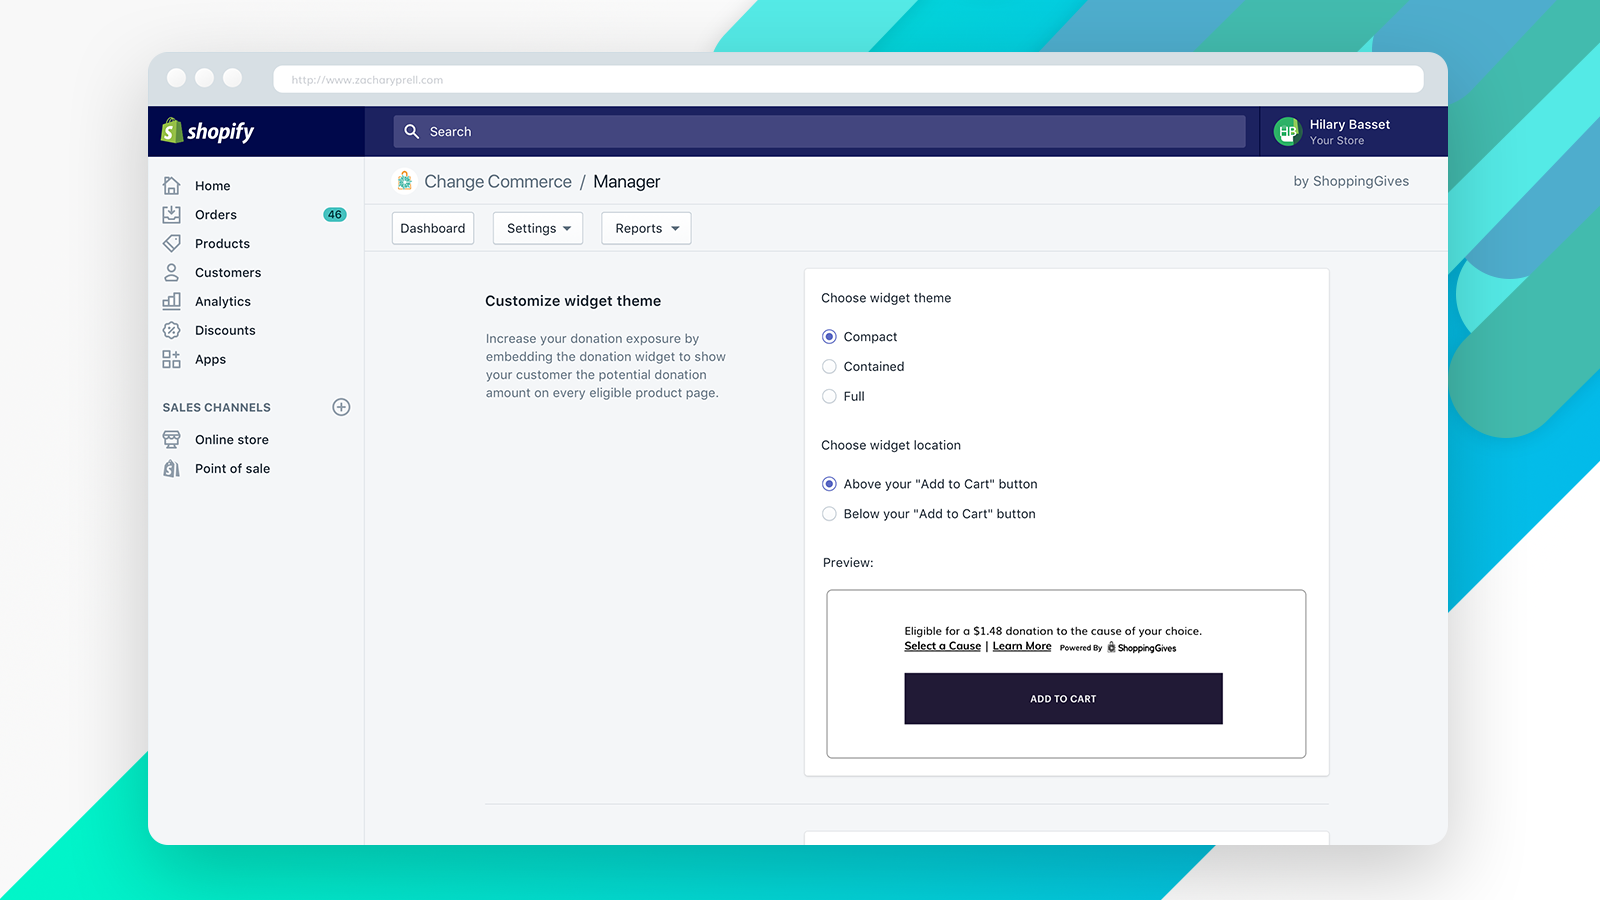Screen dimensions: 1600x900
Task: Click the ShoppingGives logo in preview
Action: click(1142, 648)
